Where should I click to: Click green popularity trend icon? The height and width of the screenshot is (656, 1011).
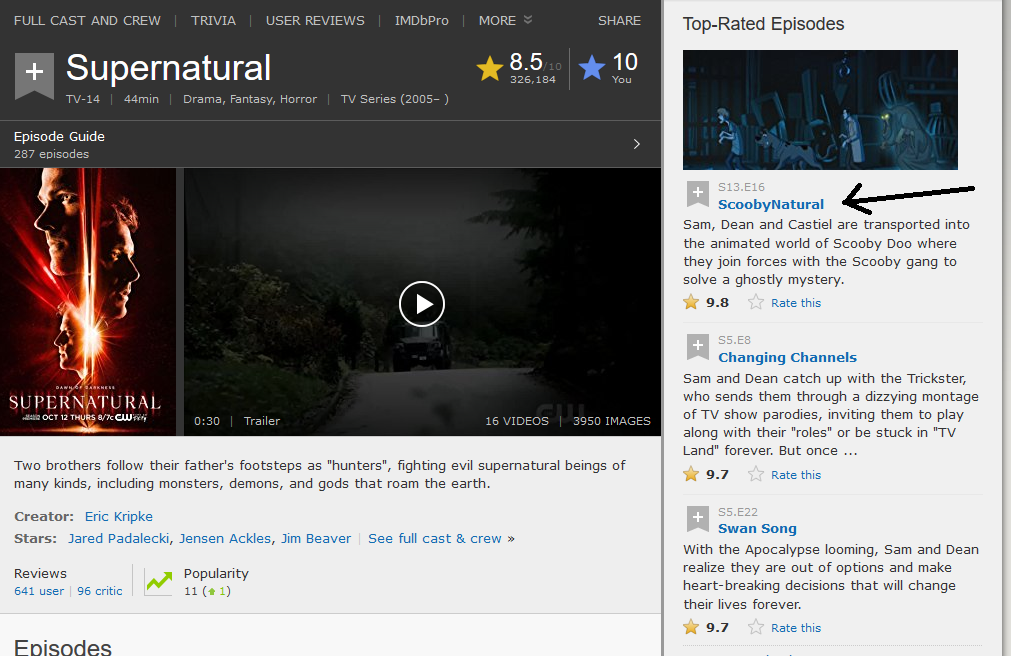tap(158, 582)
